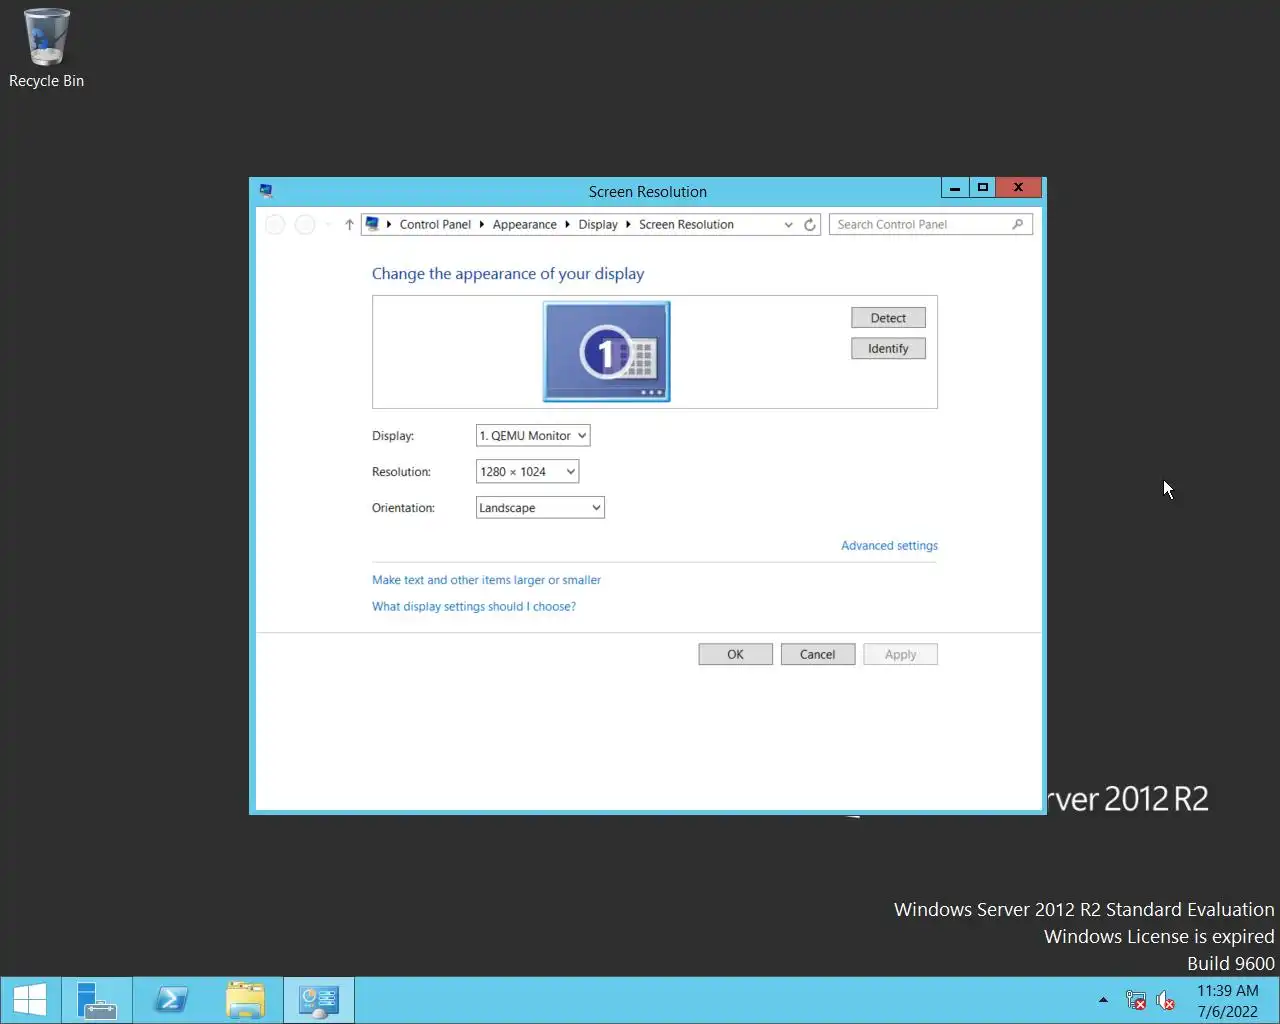This screenshot has width=1280, height=1024.
Task: Go back using the Back arrow
Action: point(275,225)
